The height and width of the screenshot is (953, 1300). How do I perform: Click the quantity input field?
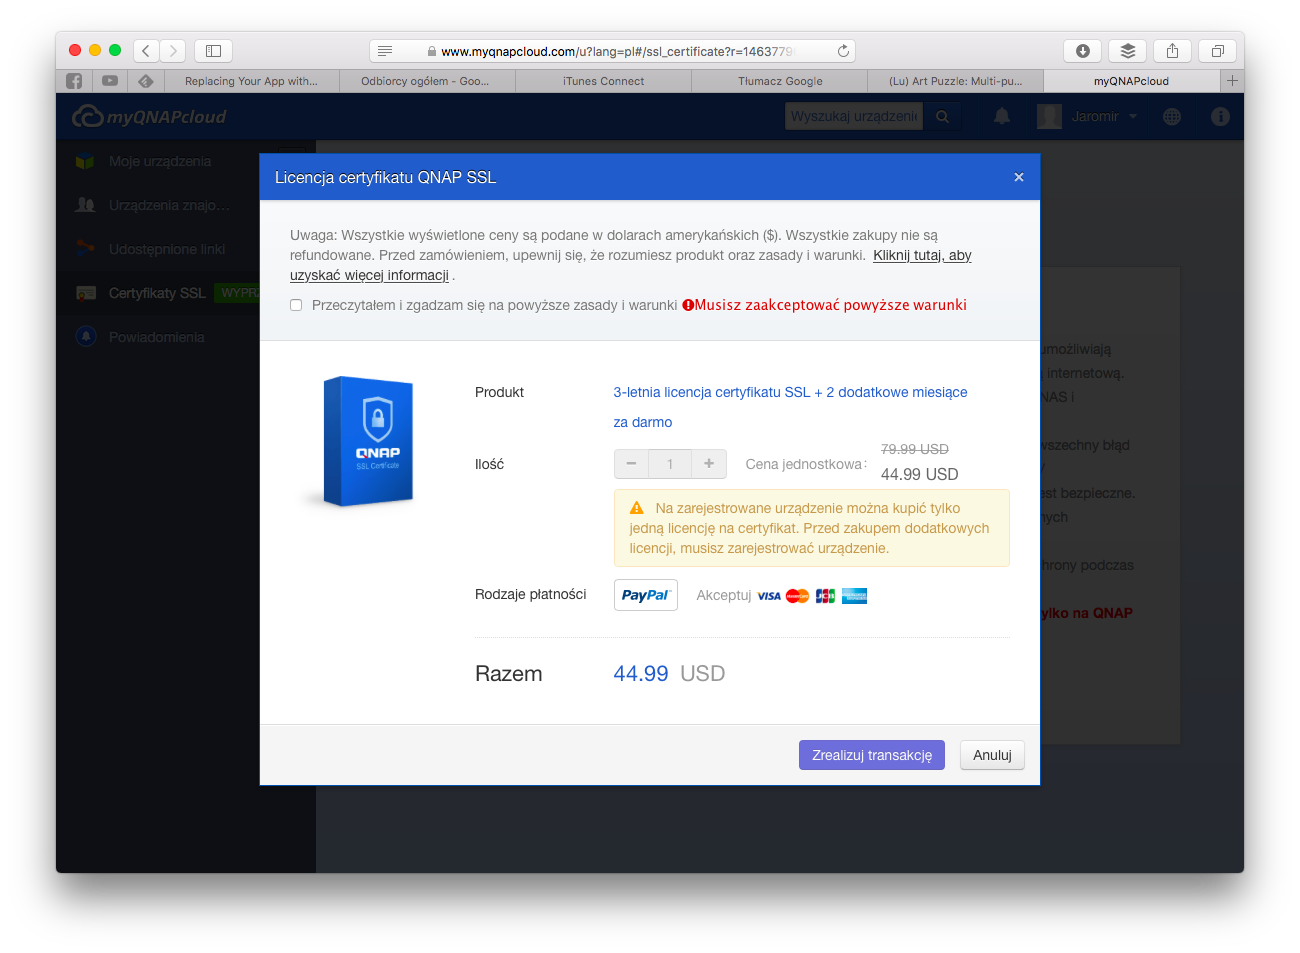[670, 464]
